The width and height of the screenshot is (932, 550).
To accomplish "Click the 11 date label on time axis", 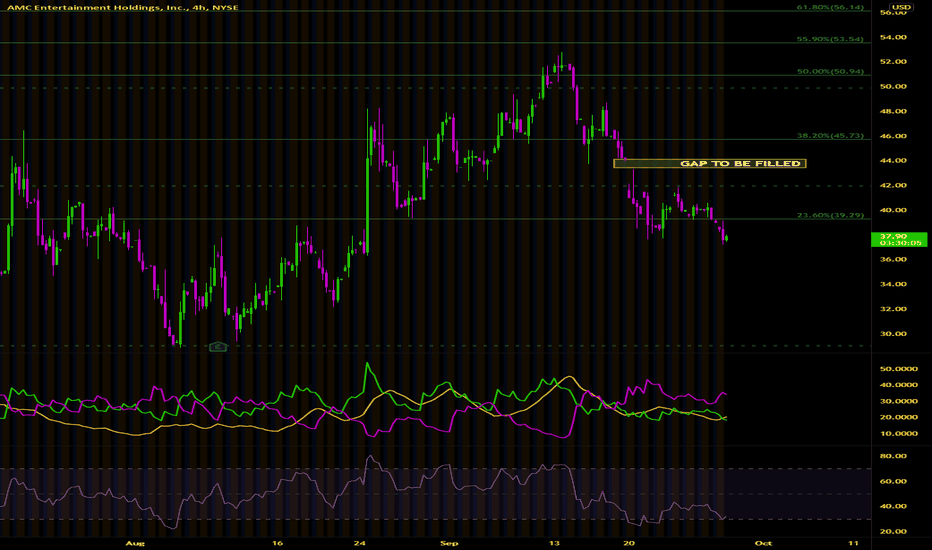I will tap(854, 543).
